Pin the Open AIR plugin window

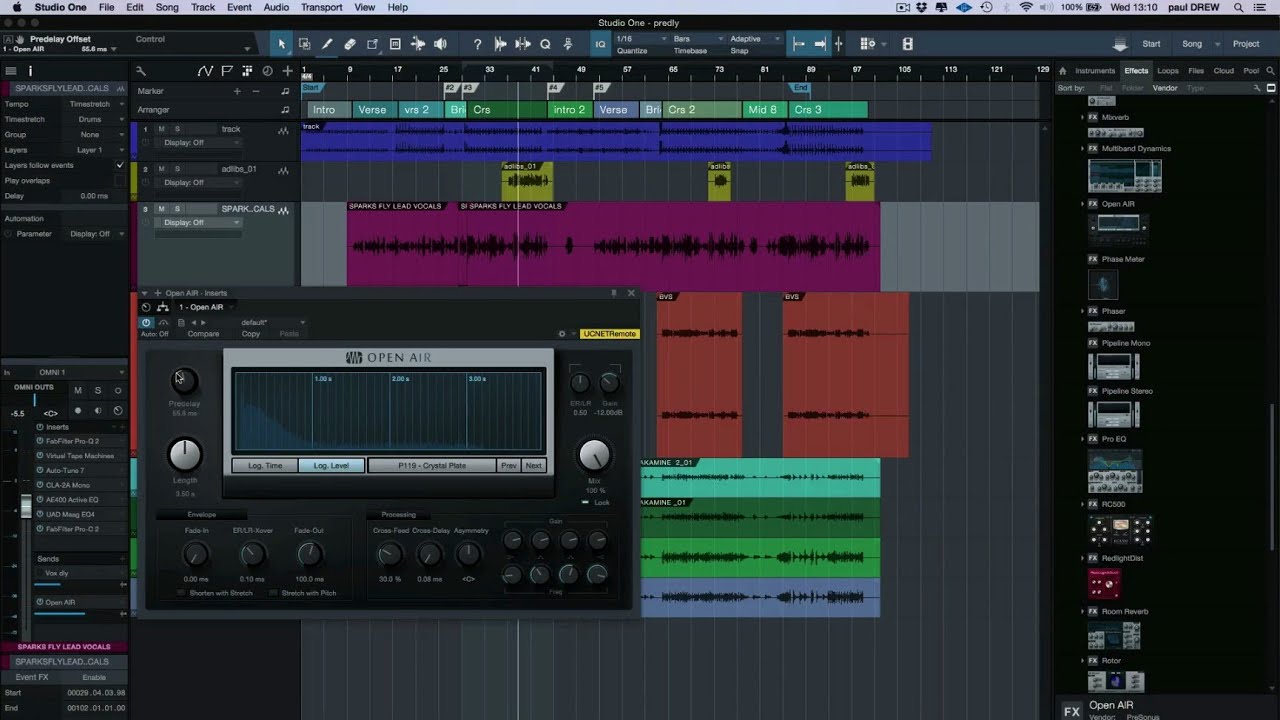pyautogui.click(x=615, y=293)
